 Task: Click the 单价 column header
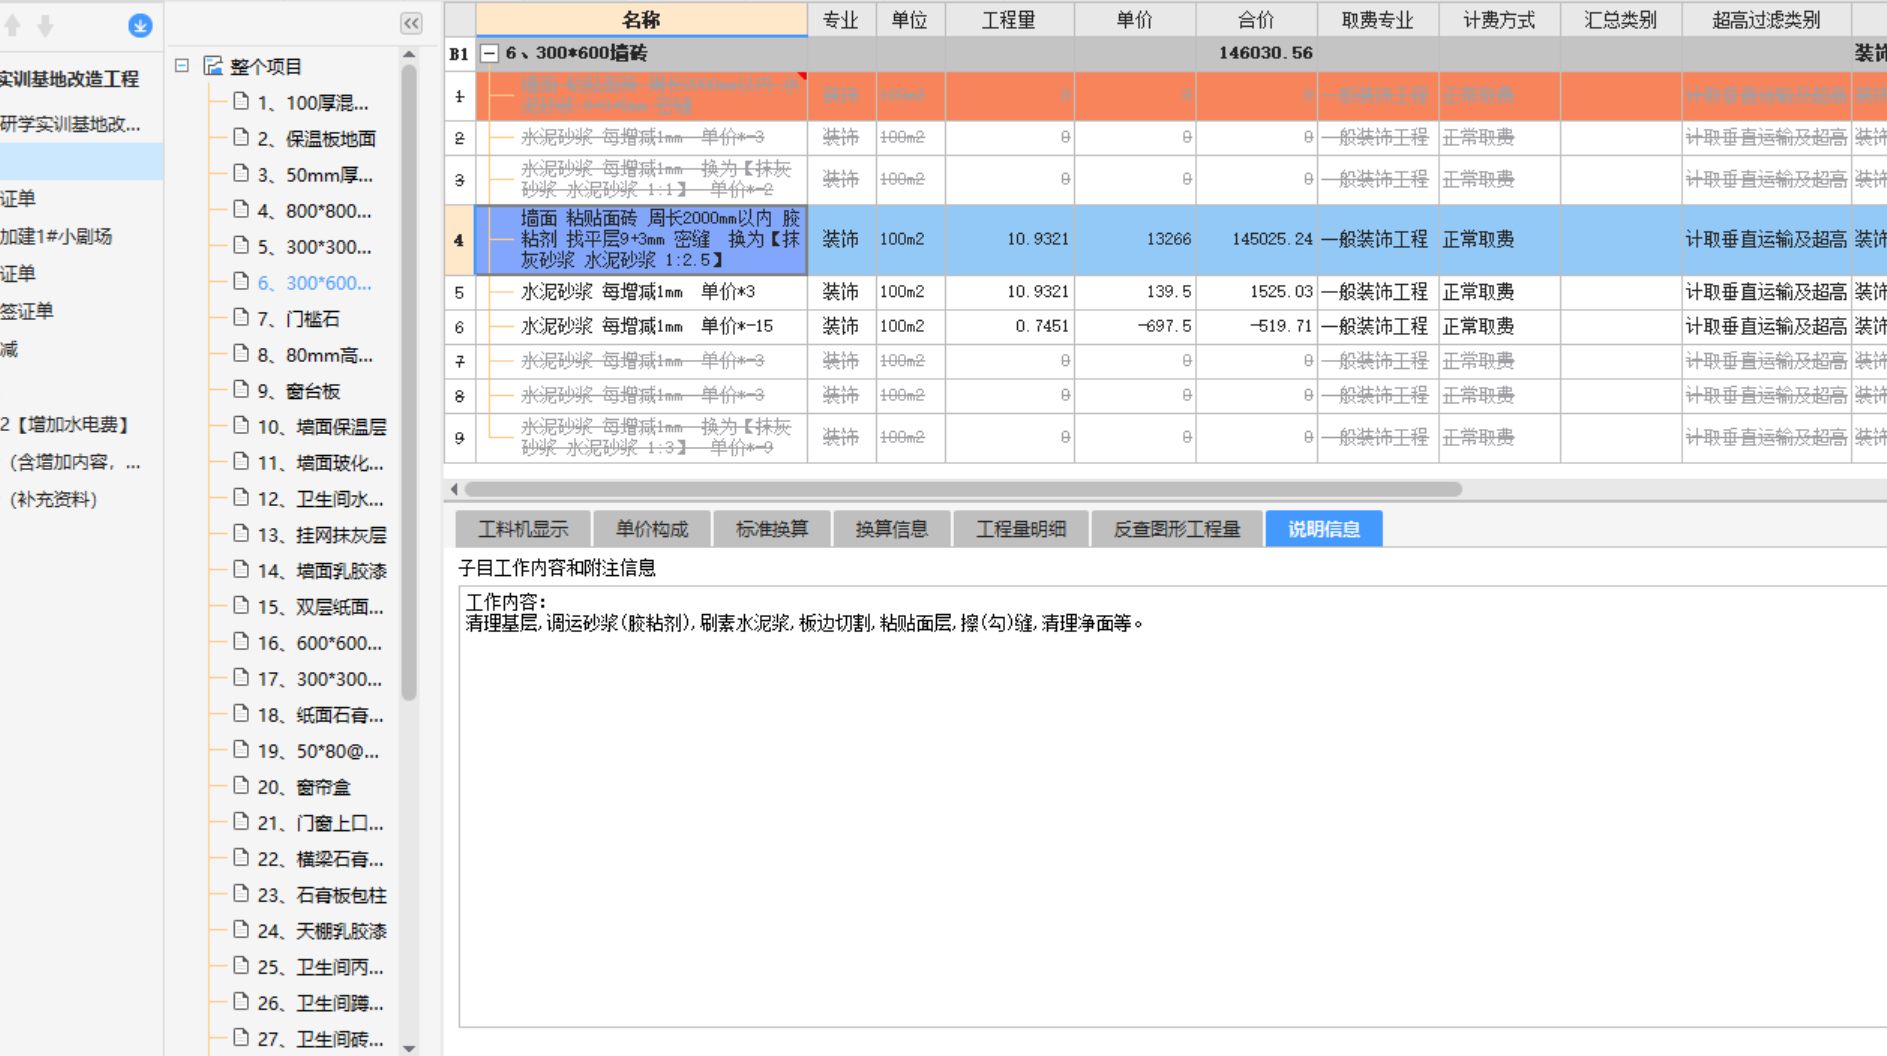[x=1135, y=20]
